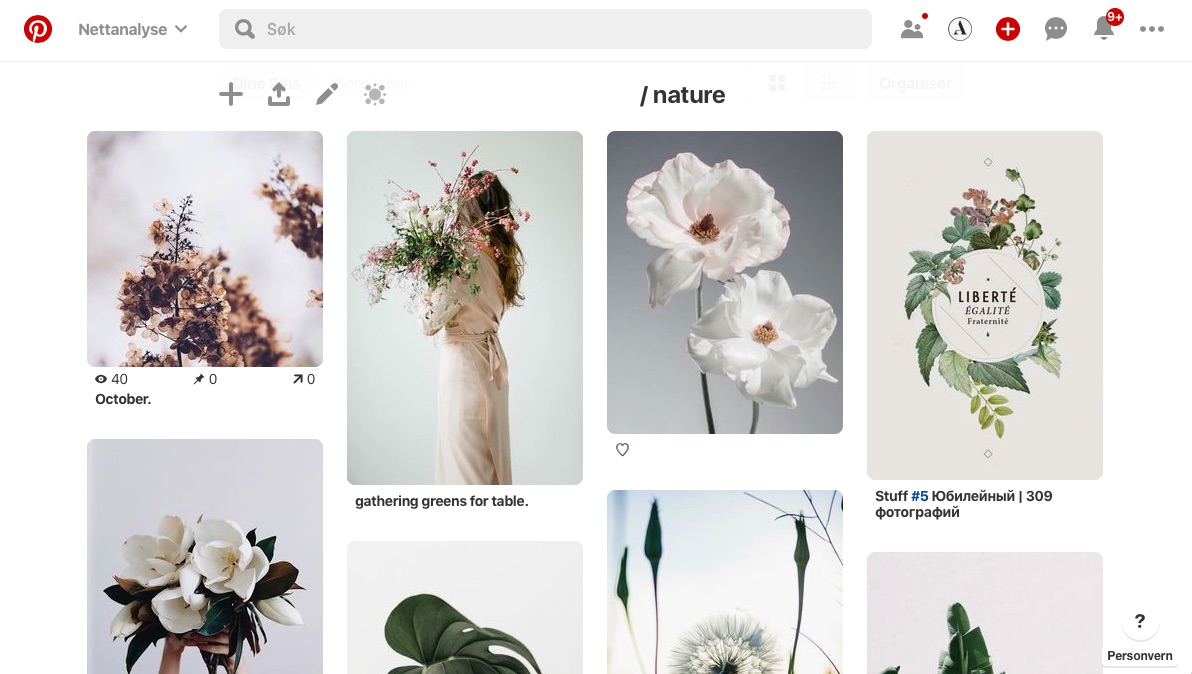This screenshot has width=1192, height=674.
Task: Click the Stuff #5 Юбилейный caption
Action: 963,504
